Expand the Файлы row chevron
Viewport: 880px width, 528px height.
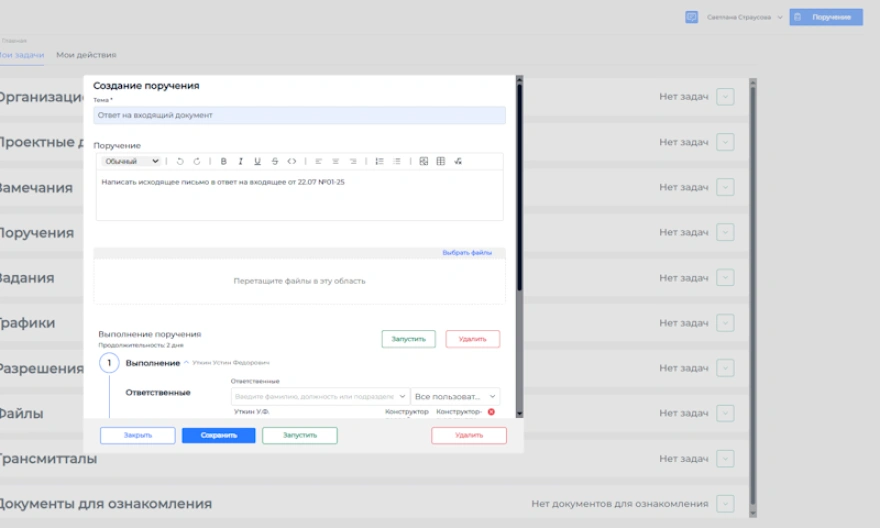tap(725, 414)
